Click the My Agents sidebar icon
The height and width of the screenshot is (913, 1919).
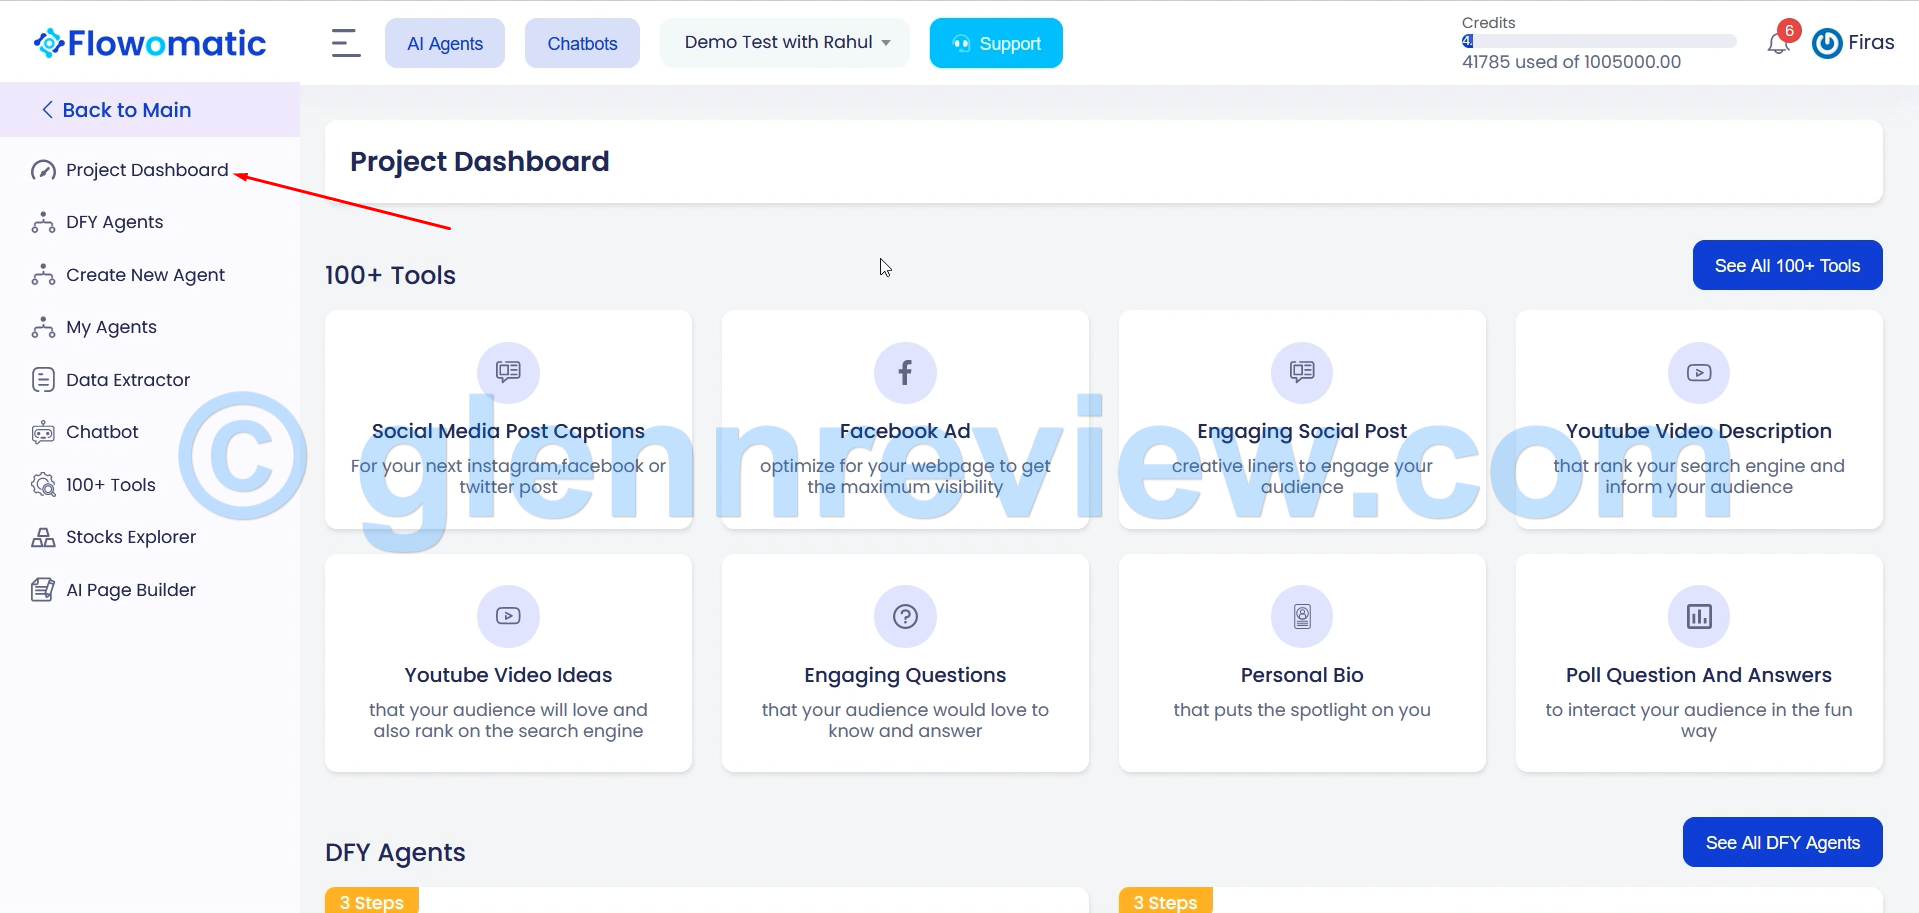point(43,327)
